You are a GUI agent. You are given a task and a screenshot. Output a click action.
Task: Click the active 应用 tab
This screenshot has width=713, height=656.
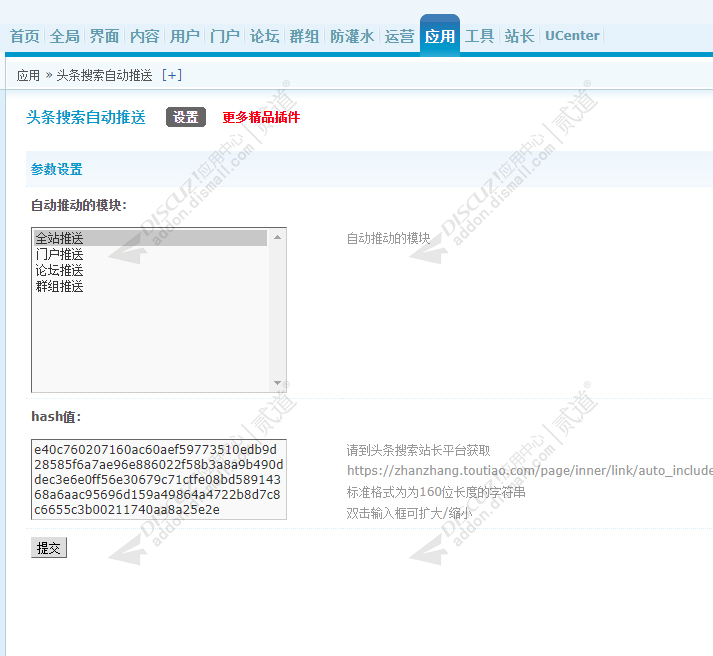click(x=440, y=36)
